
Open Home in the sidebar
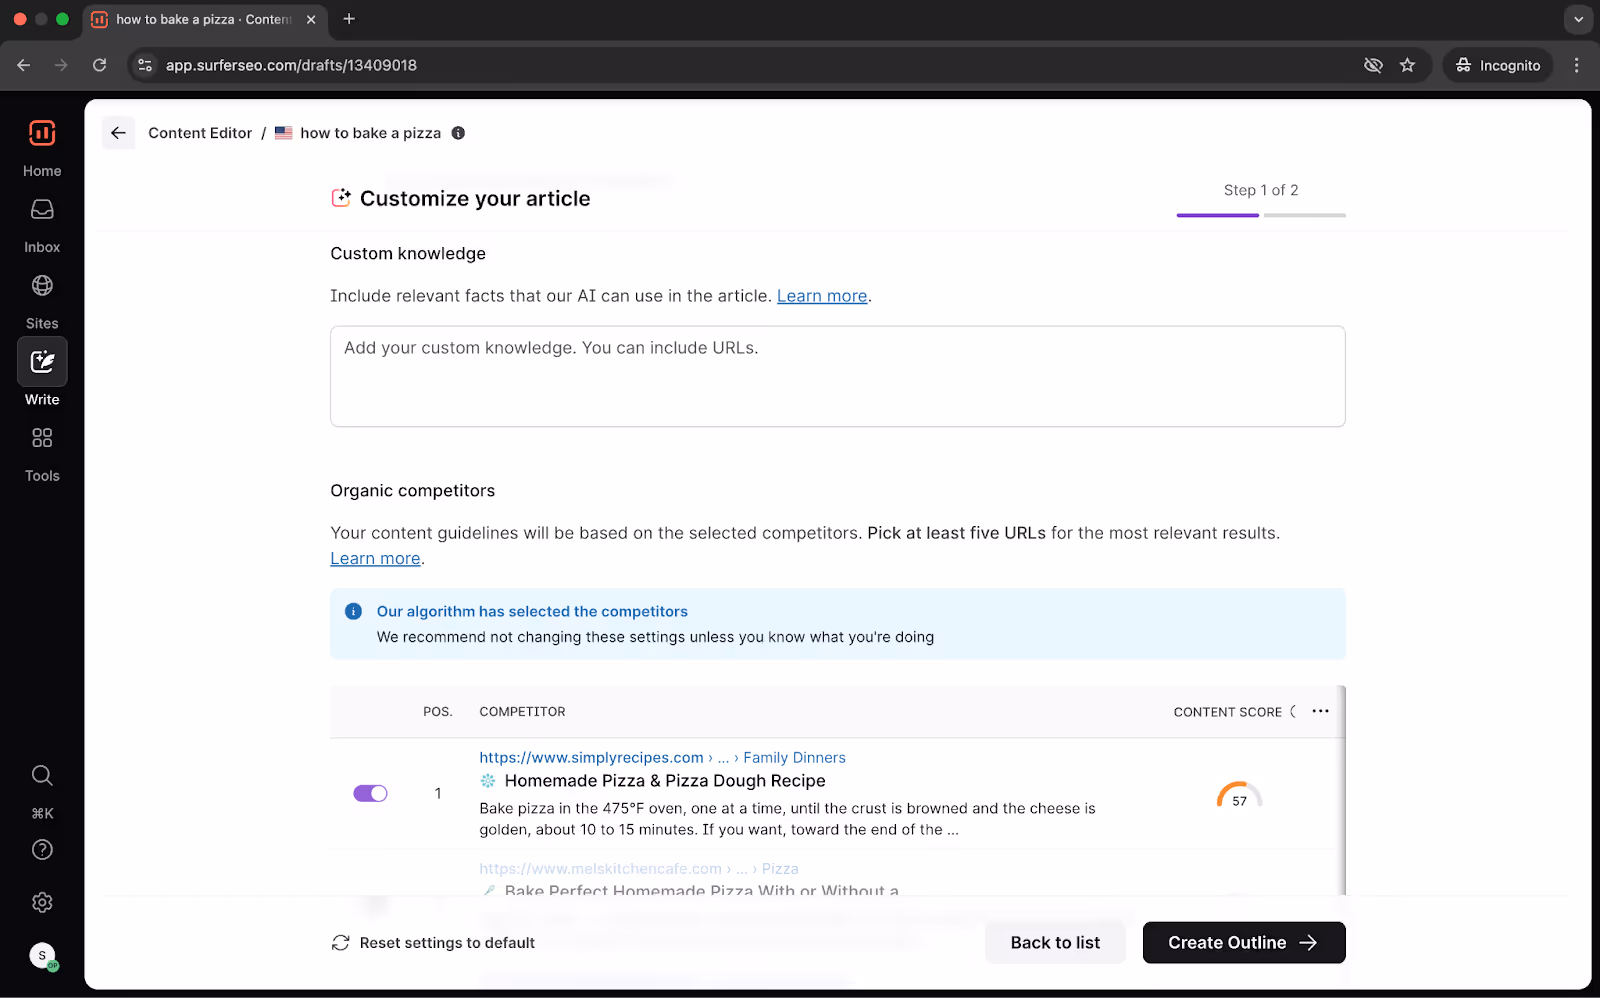point(42,171)
